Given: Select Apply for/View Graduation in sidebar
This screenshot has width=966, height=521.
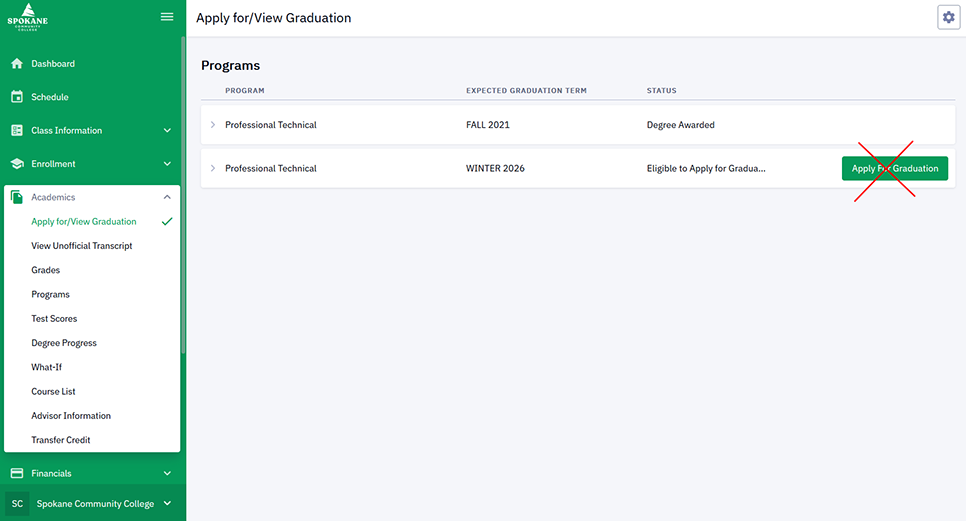Looking at the screenshot, I should coord(84,222).
